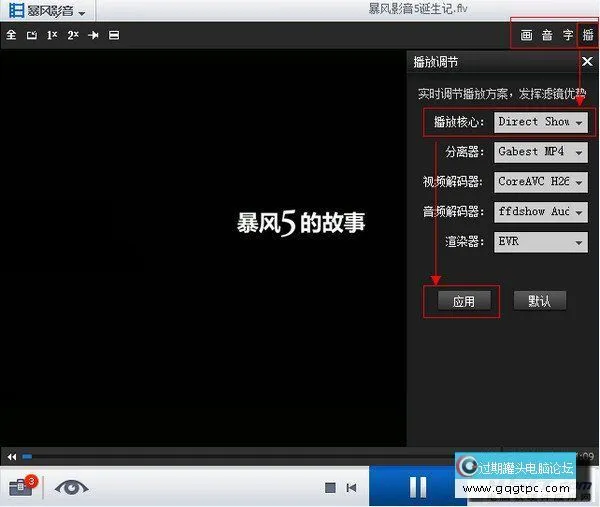Pause the video with the pause button
600x507 pixels.
(418, 487)
